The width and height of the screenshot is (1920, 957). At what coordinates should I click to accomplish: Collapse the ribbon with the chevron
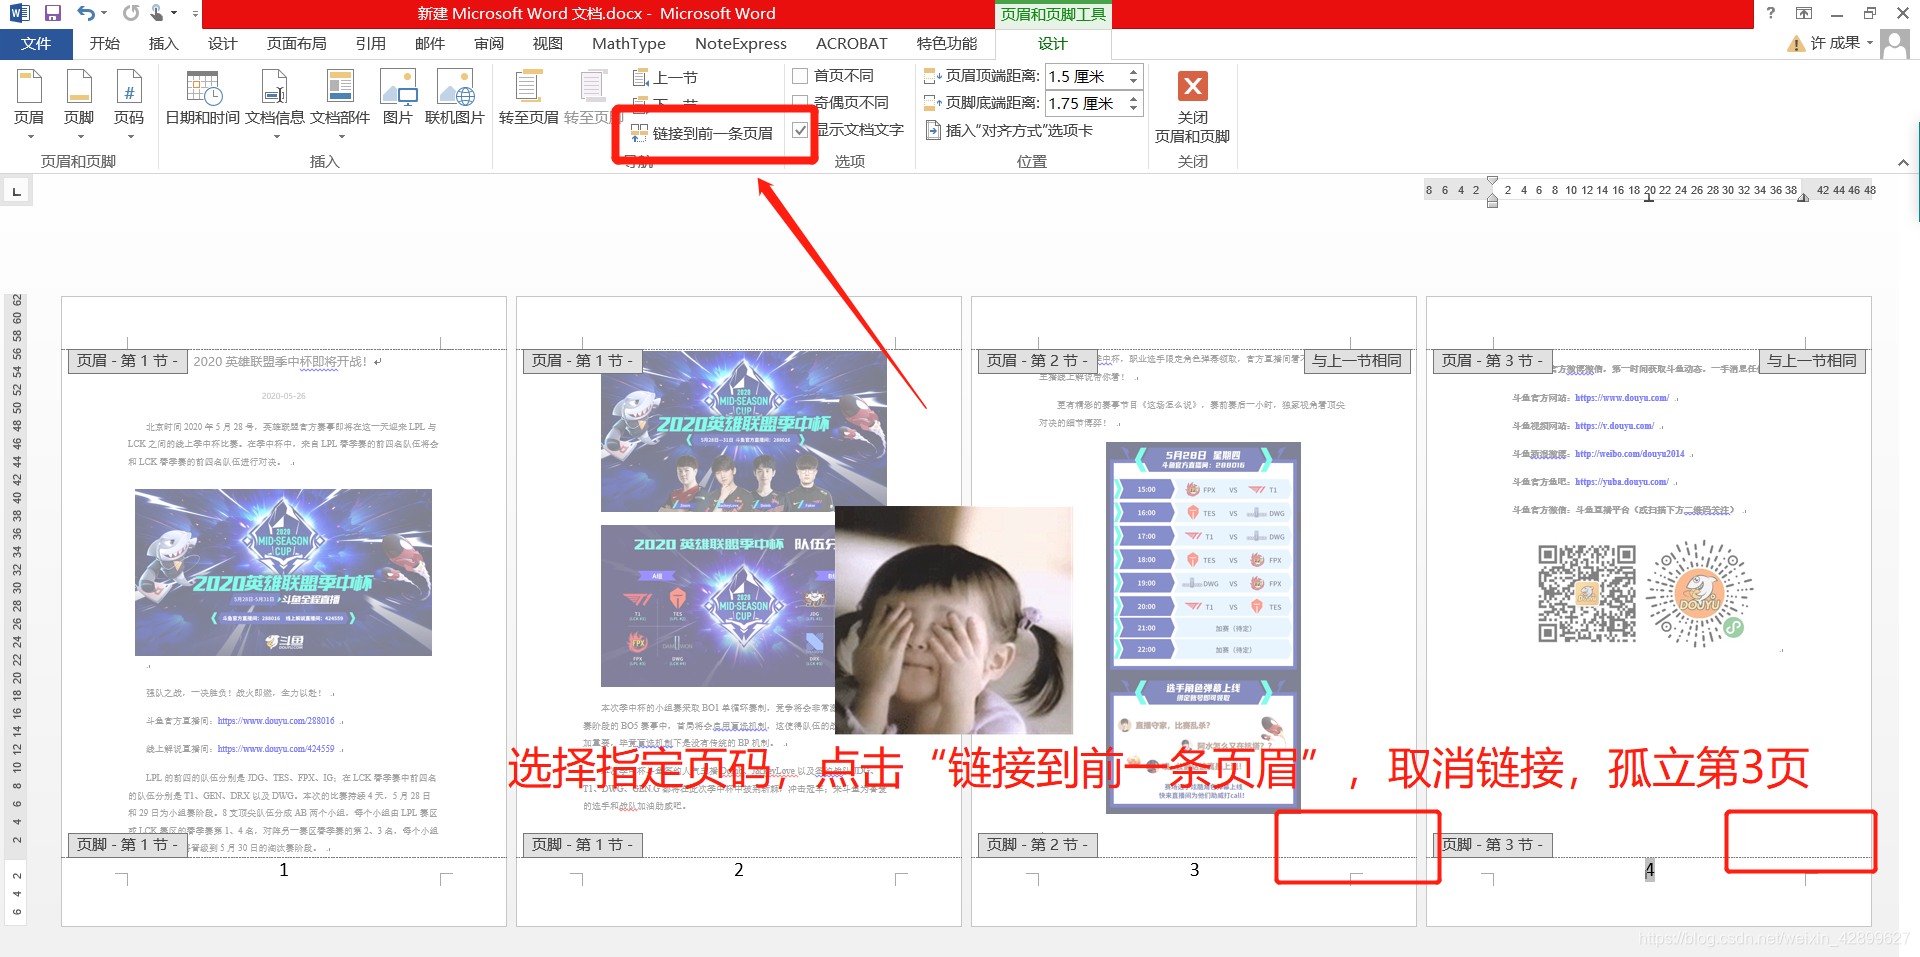(x=1903, y=162)
